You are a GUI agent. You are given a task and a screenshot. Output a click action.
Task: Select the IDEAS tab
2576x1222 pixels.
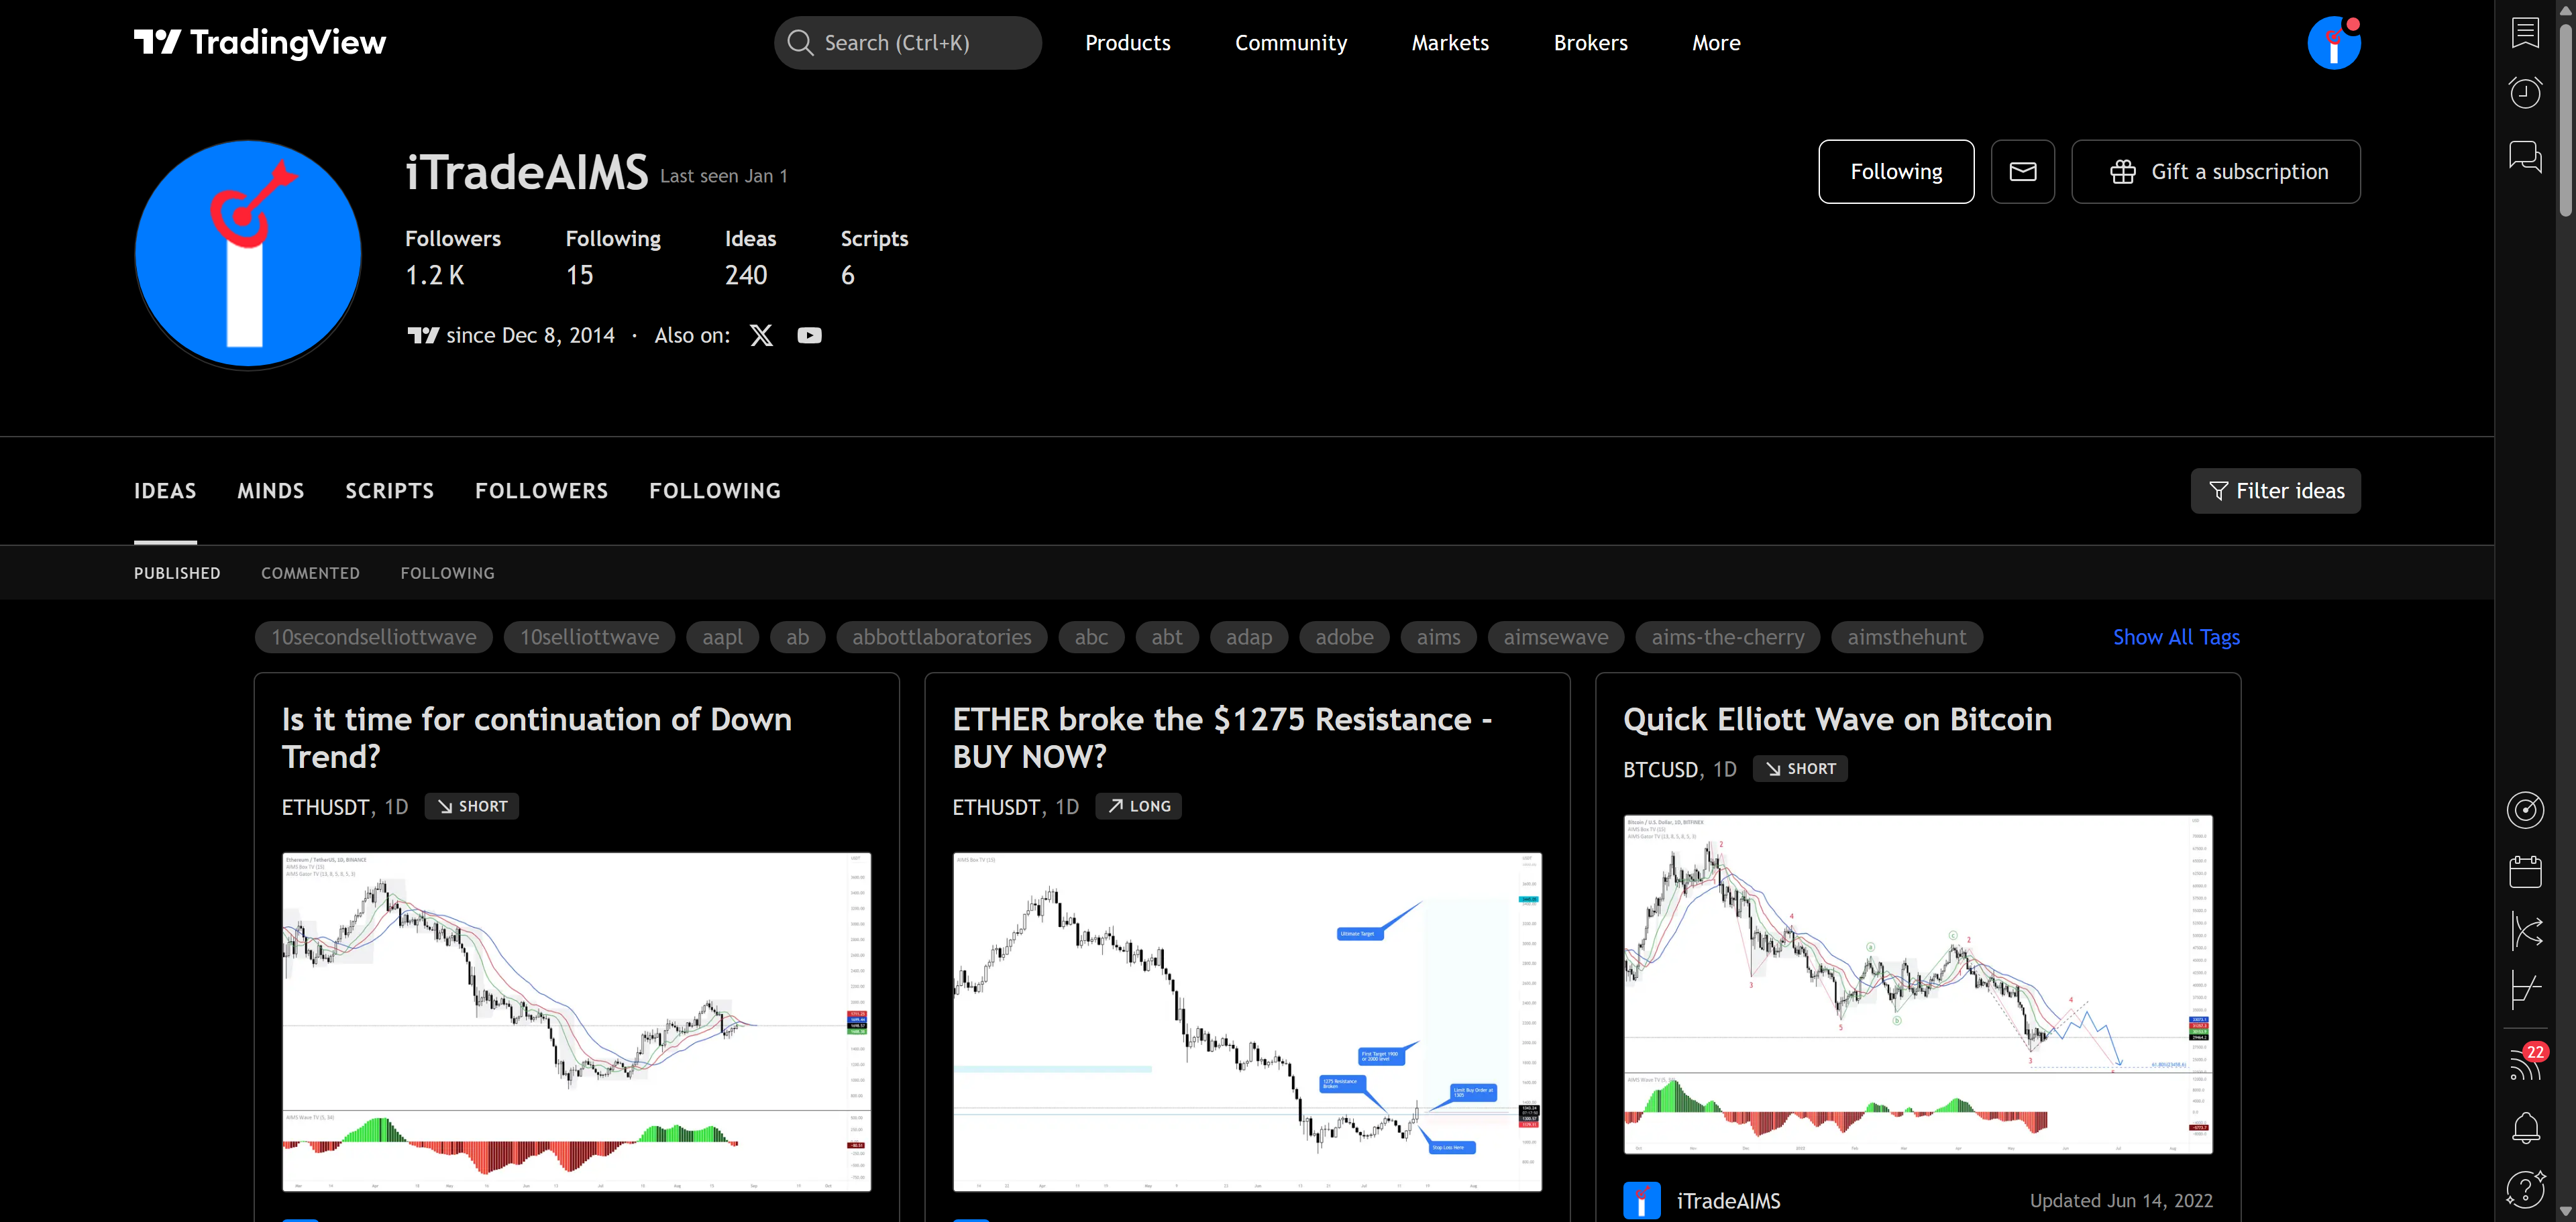point(165,491)
